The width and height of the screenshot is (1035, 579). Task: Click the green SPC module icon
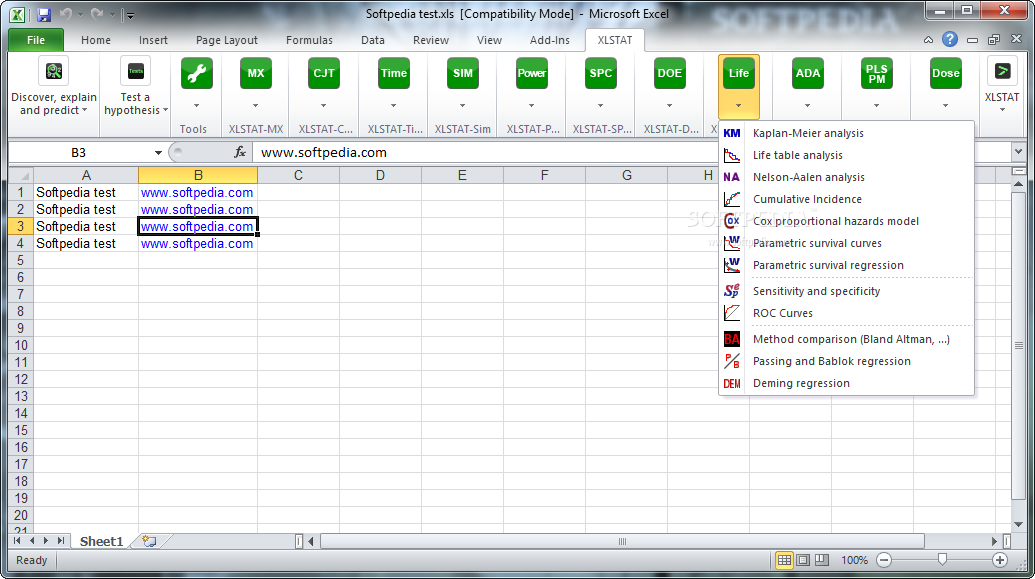click(601, 73)
